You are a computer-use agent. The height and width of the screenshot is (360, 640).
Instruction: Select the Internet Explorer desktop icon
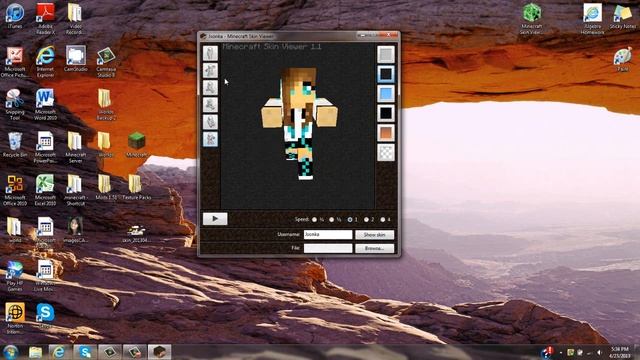click(45, 62)
